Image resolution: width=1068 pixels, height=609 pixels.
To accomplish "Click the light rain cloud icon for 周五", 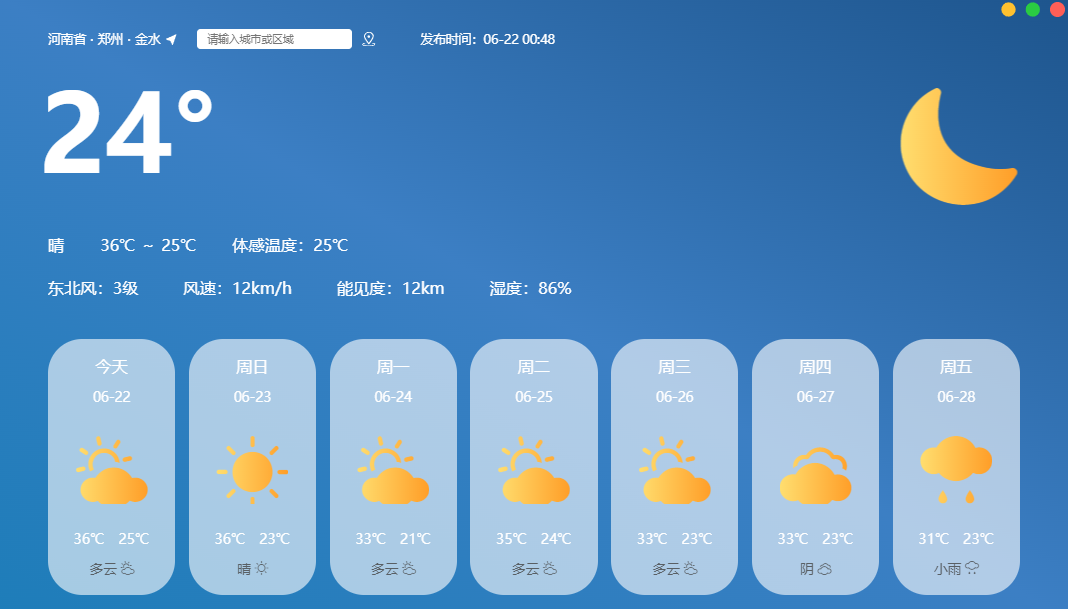I will coord(956,468).
